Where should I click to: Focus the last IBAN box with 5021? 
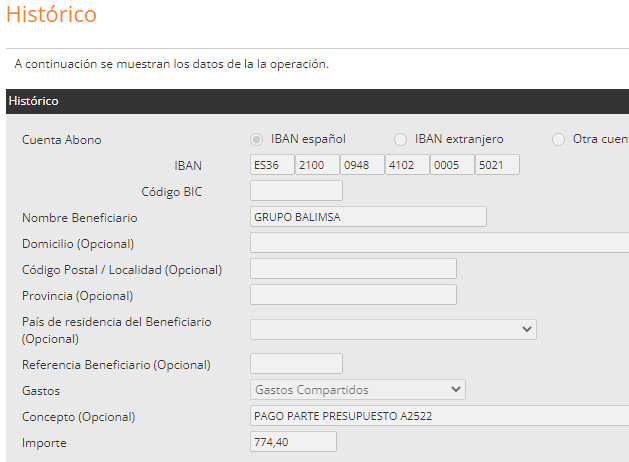[497, 165]
